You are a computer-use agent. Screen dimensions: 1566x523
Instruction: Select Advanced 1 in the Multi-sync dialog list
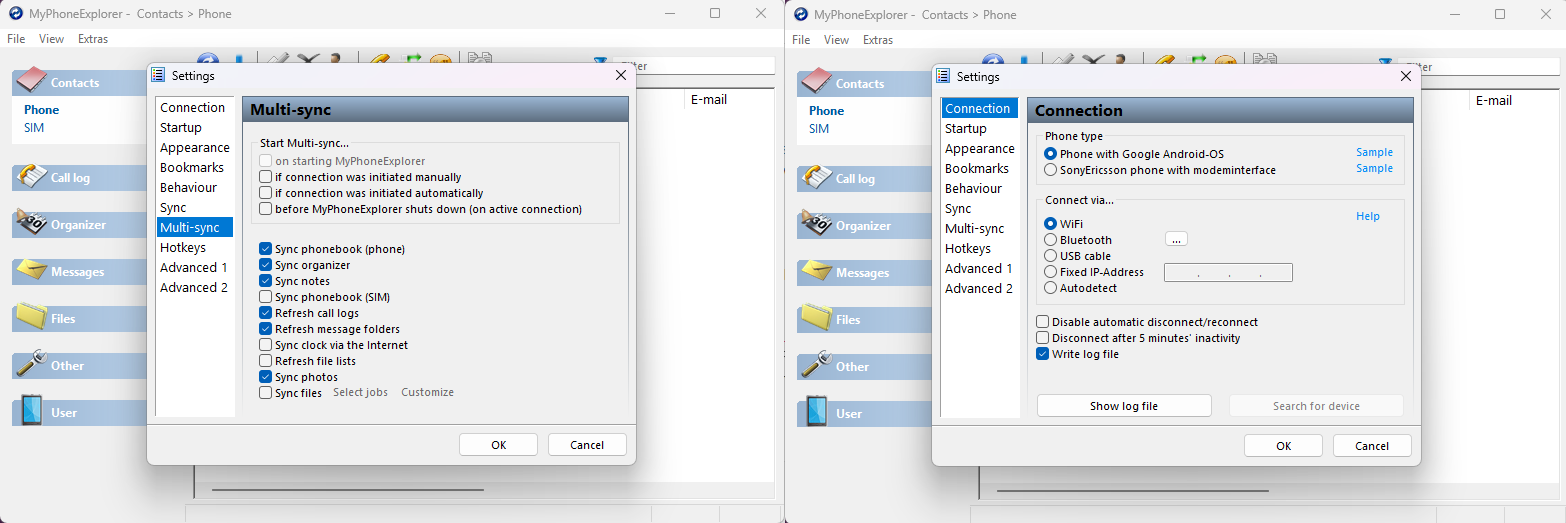pos(194,267)
